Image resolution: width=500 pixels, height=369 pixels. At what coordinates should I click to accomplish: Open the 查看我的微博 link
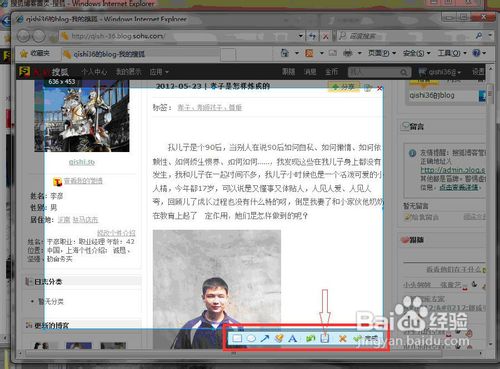[x=83, y=181]
